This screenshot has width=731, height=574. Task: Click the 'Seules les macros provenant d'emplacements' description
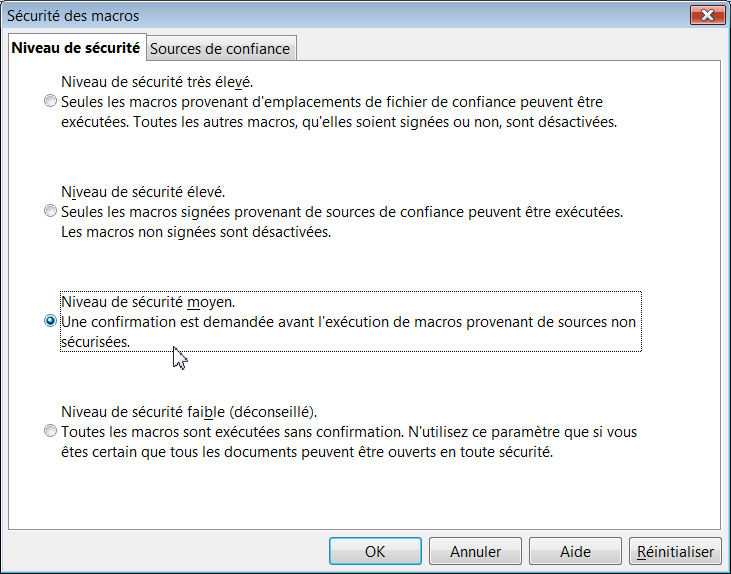332,102
